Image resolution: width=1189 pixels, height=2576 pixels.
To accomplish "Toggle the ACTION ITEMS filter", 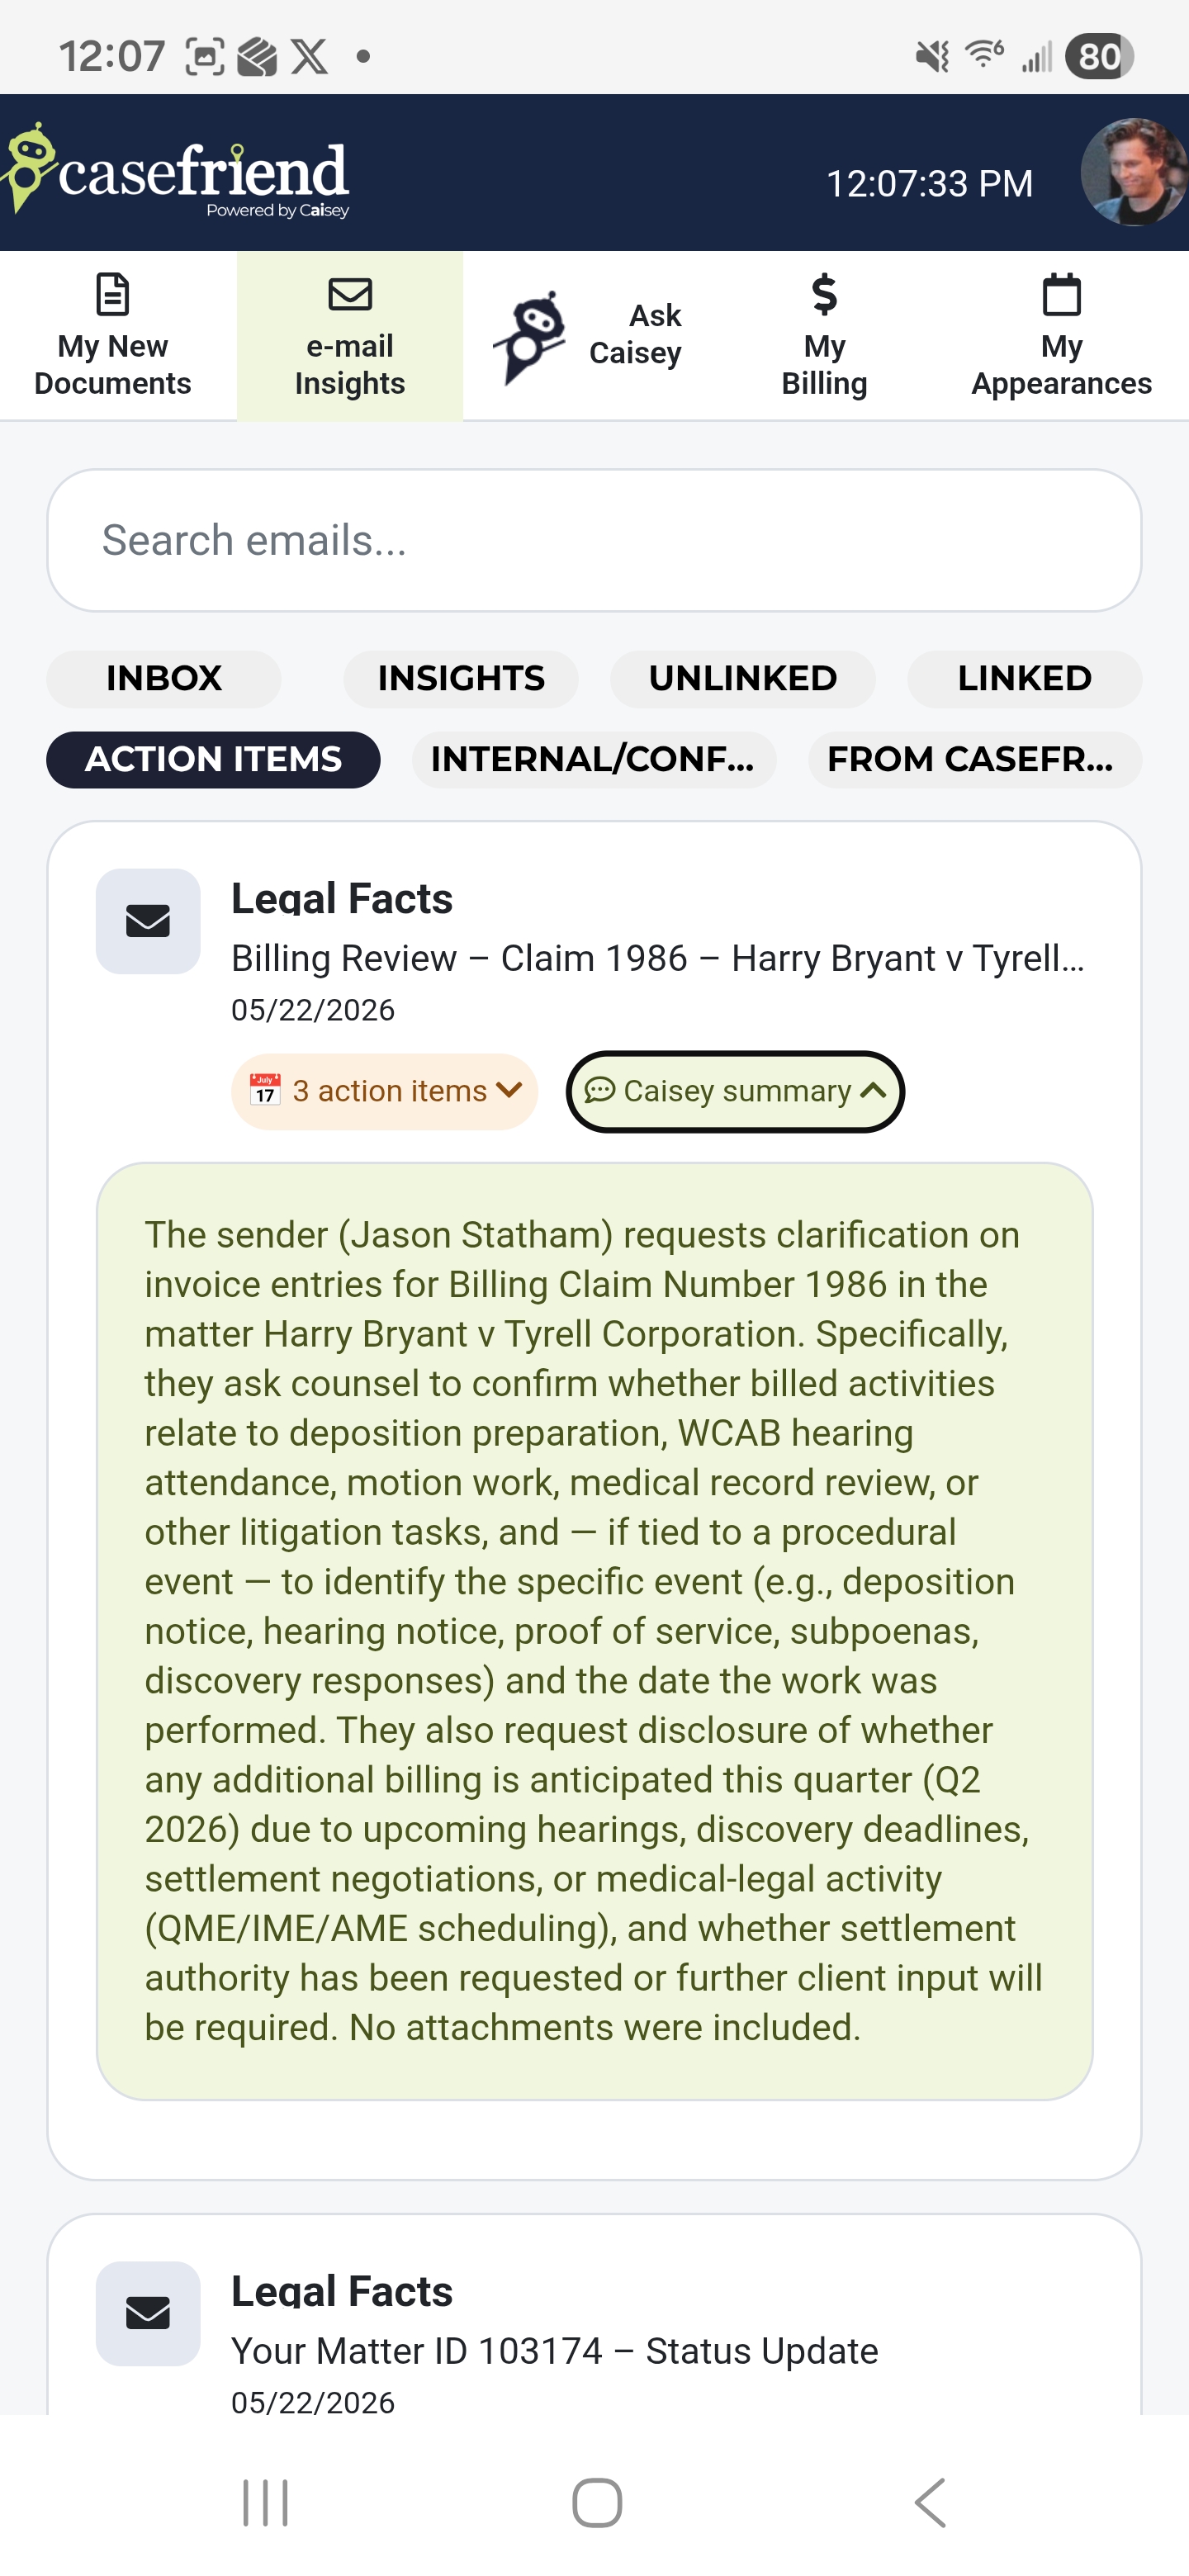I will tap(213, 760).
